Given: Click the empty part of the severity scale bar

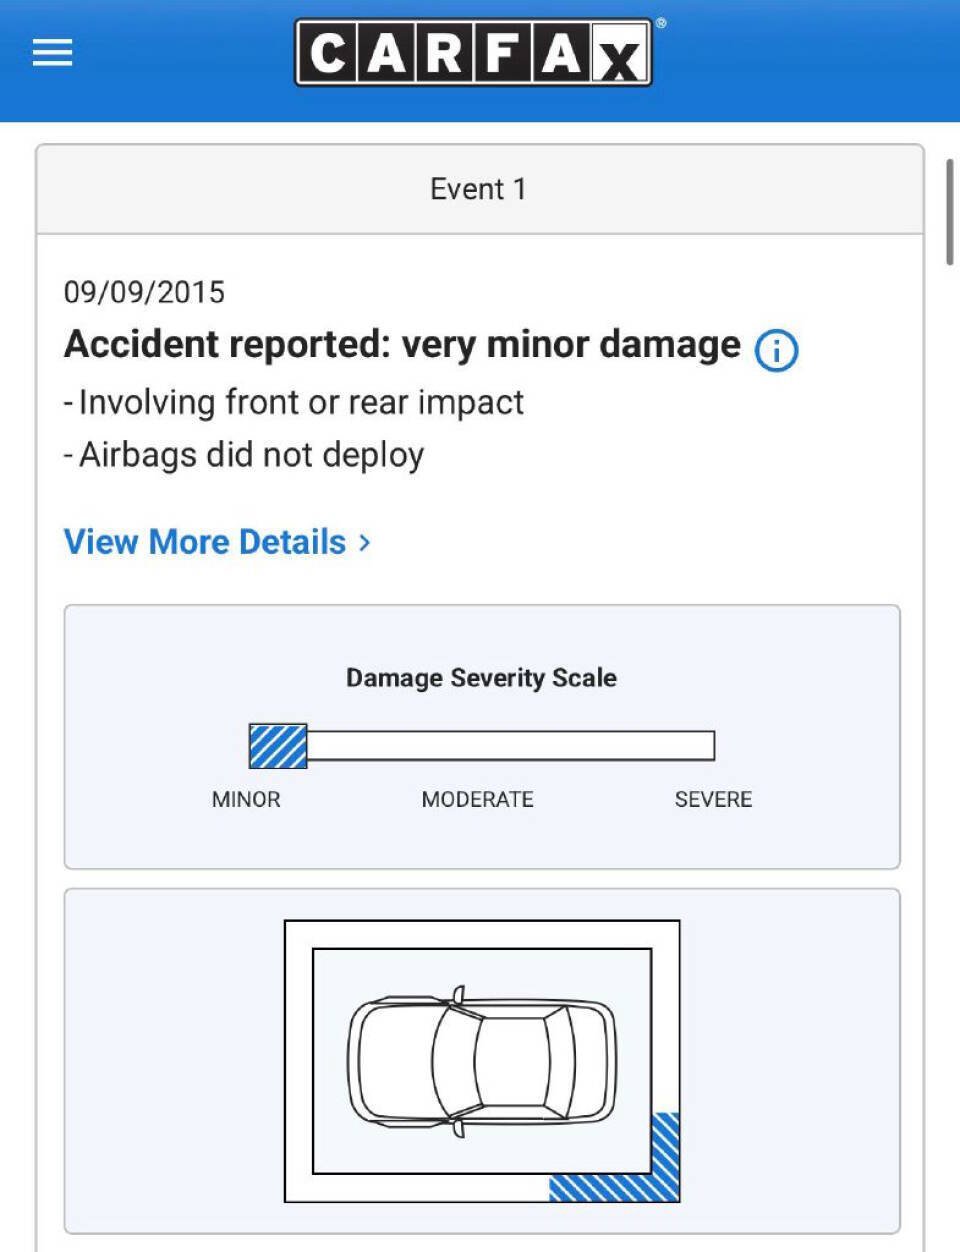Looking at the screenshot, I should tap(511, 746).
